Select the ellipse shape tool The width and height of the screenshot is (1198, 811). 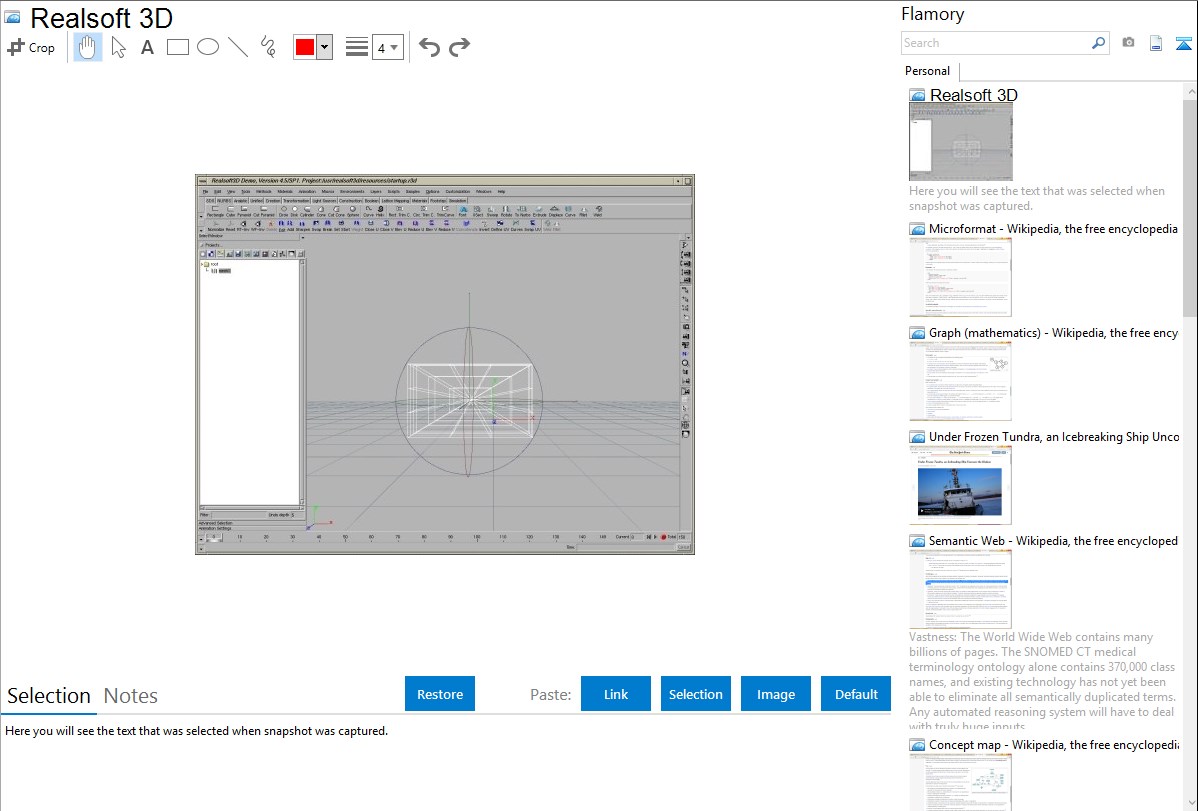tap(208, 47)
